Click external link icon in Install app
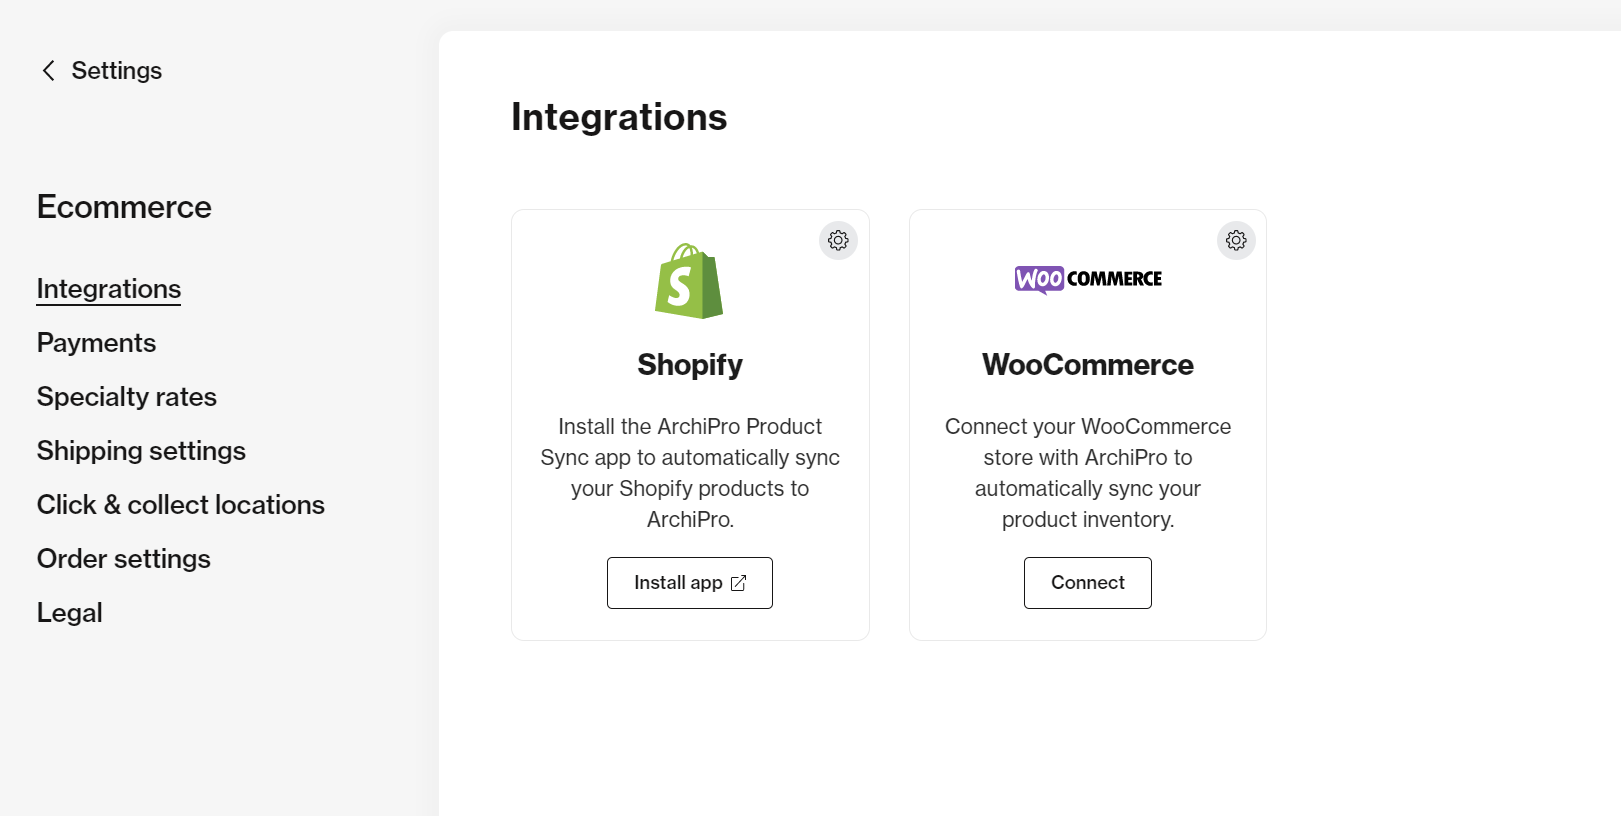Viewport: 1621px width, 816px height. (x=738, y=583)
